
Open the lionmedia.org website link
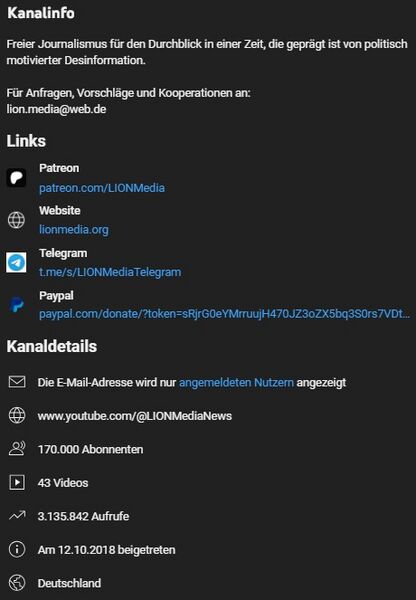(73, 230)
